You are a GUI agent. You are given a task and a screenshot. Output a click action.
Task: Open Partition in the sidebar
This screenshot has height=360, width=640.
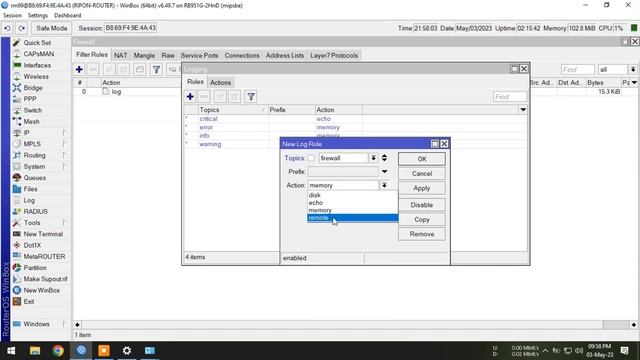point(35,268)
